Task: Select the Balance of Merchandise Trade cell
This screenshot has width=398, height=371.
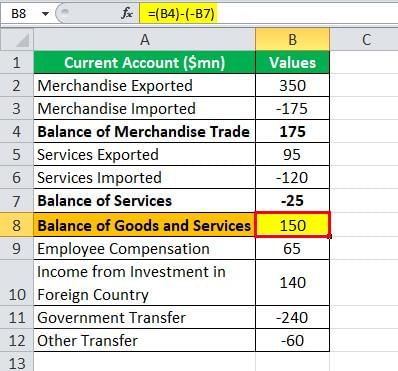Action: [144, 131]
